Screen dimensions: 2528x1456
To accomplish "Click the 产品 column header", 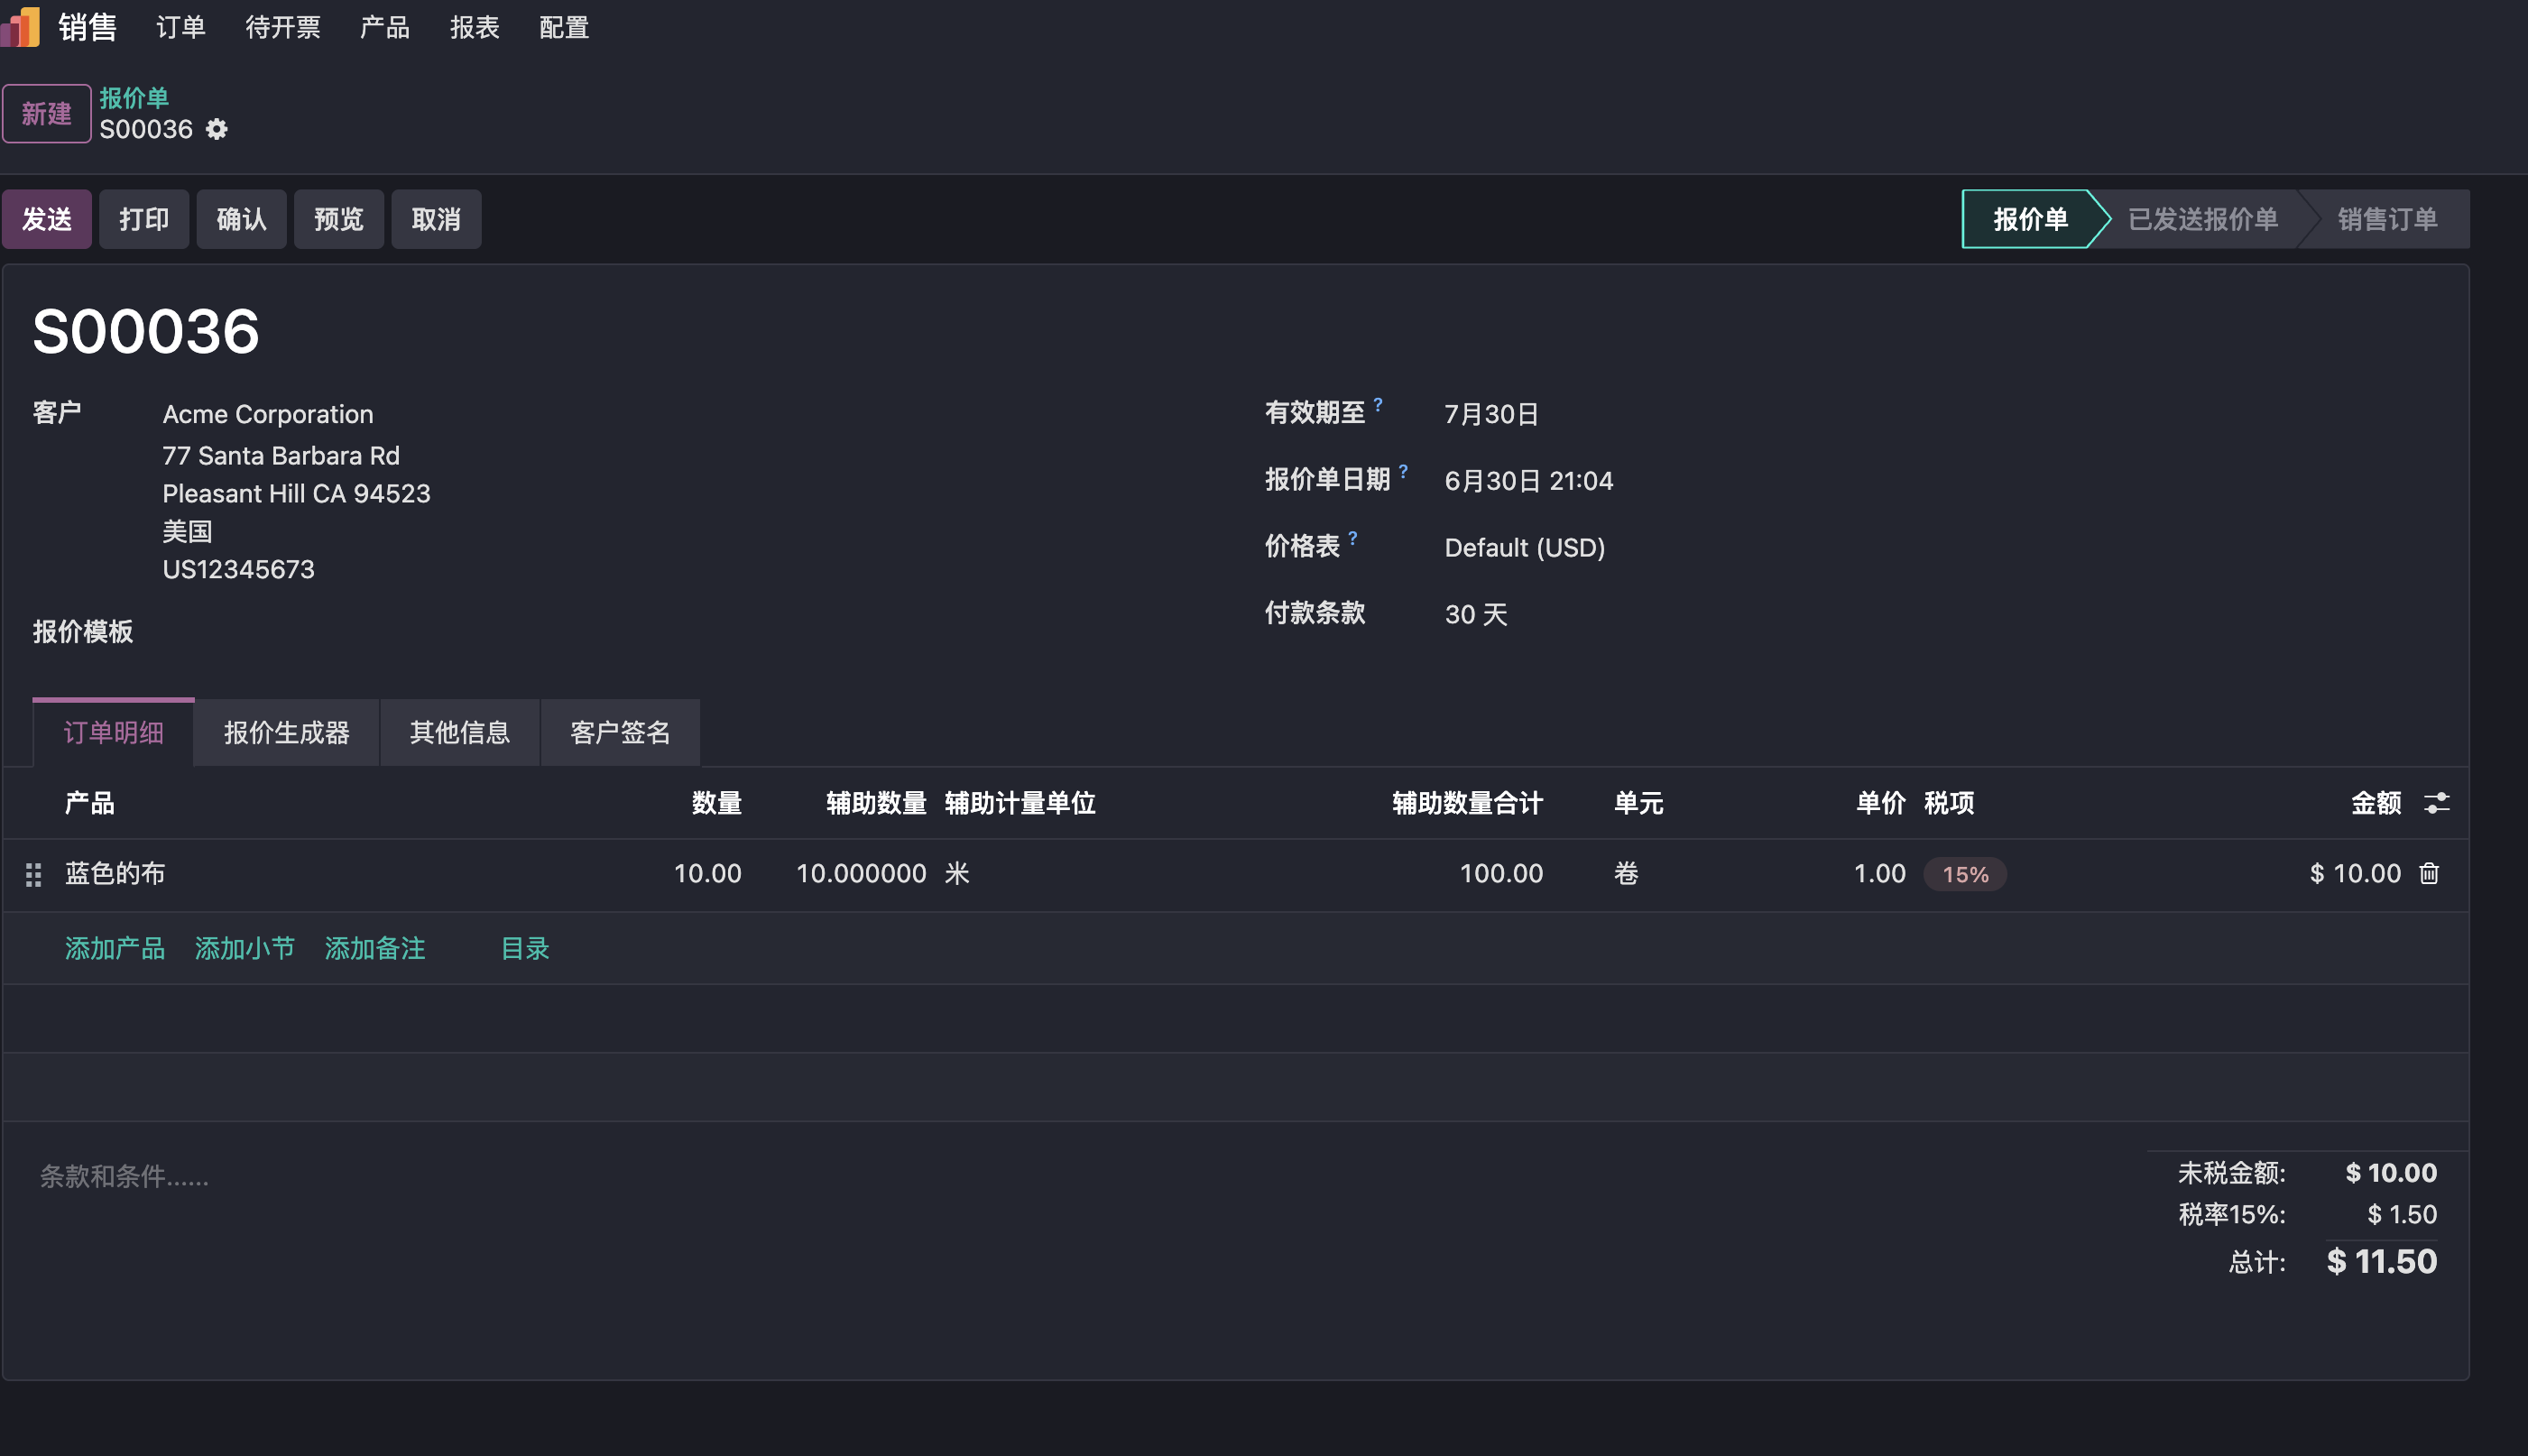I will pyautogui.click(x=90, y=803).
